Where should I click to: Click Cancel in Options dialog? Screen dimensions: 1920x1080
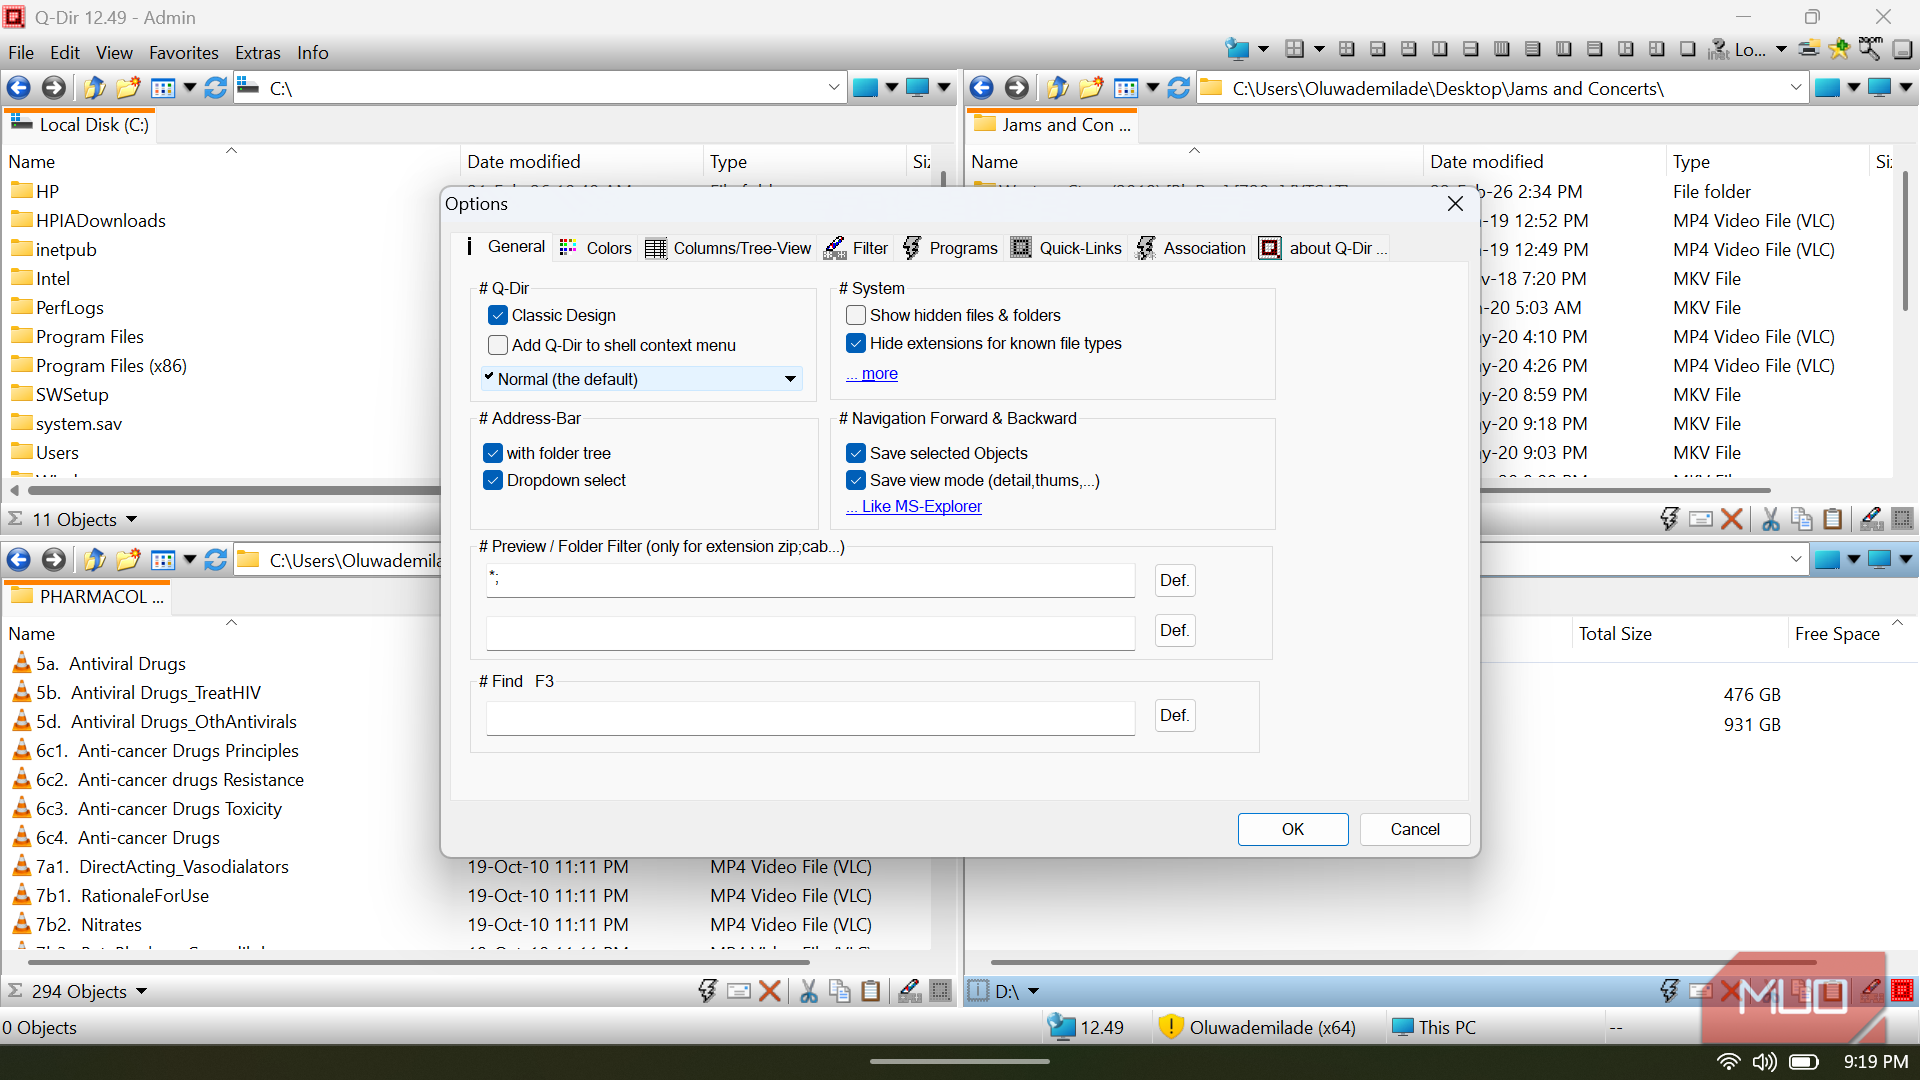1415,829
